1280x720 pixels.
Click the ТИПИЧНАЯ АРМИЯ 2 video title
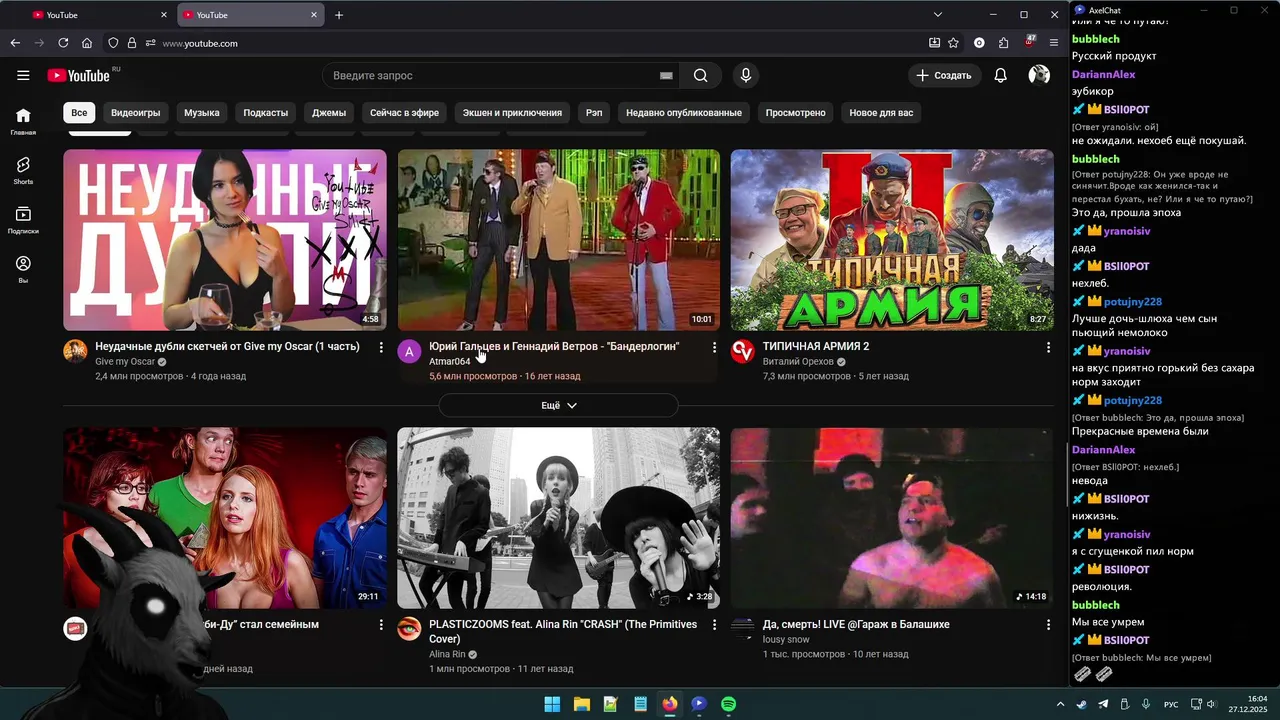[816, 346]
